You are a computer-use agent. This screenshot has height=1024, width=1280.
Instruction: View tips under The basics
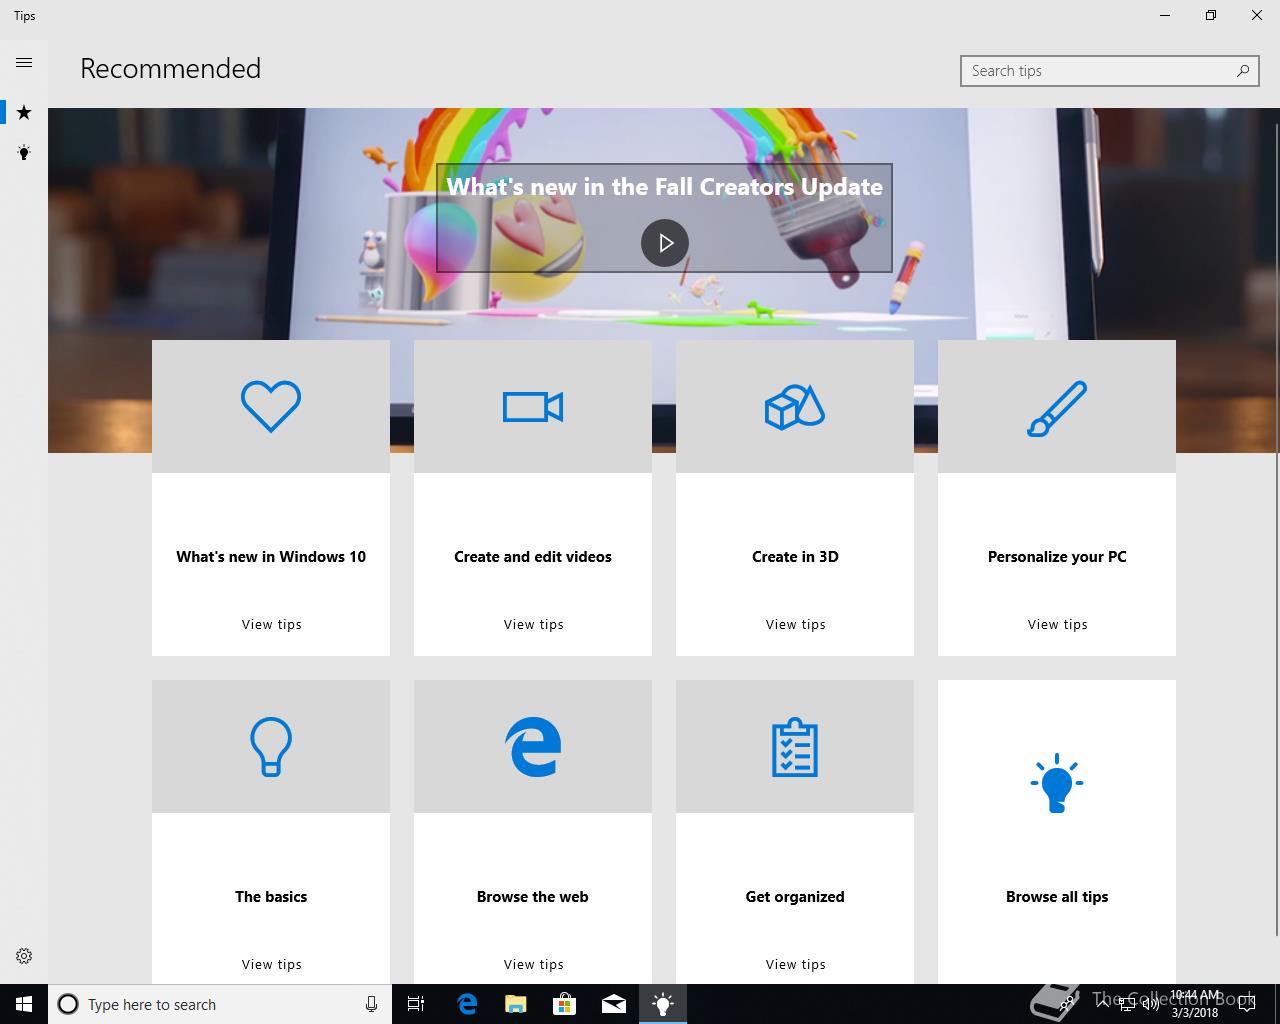271,964
